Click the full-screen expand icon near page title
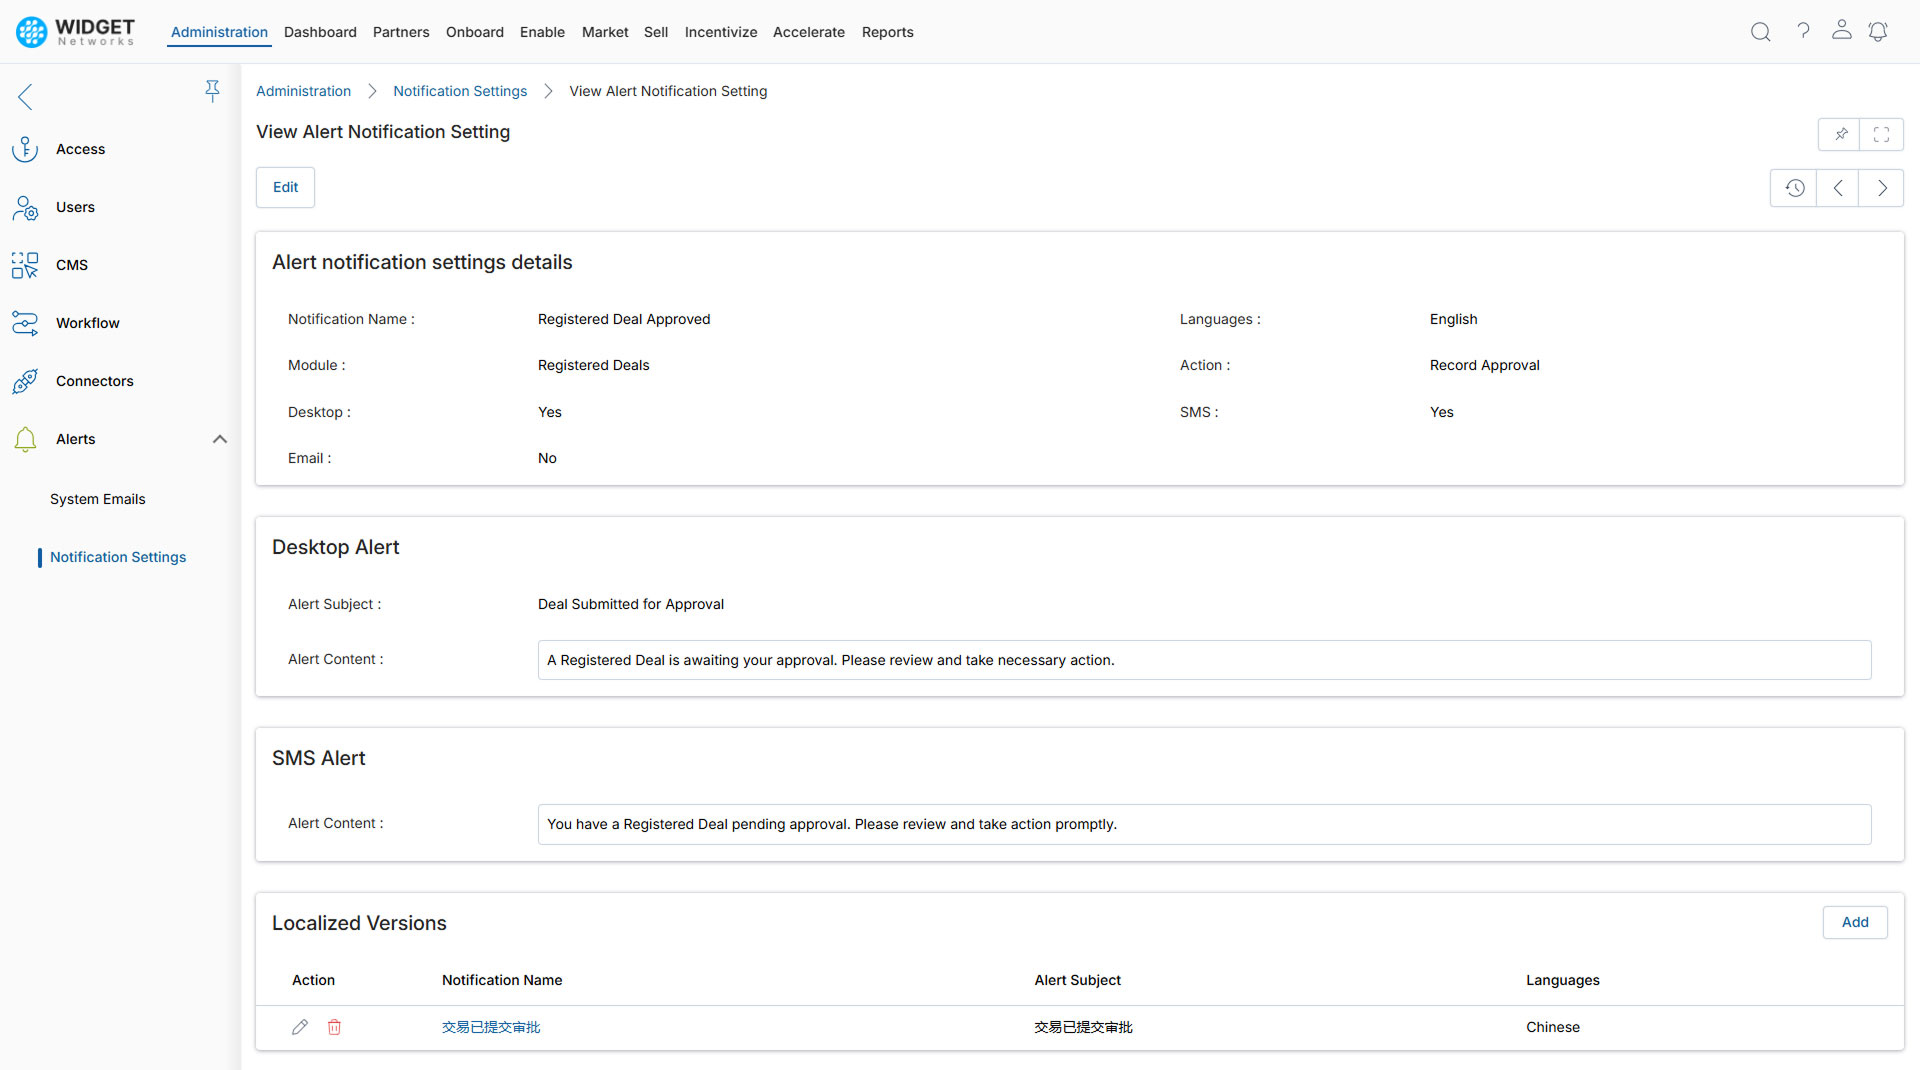The width and height of the screenshot is (1920, 1070). click(1882, 134)
